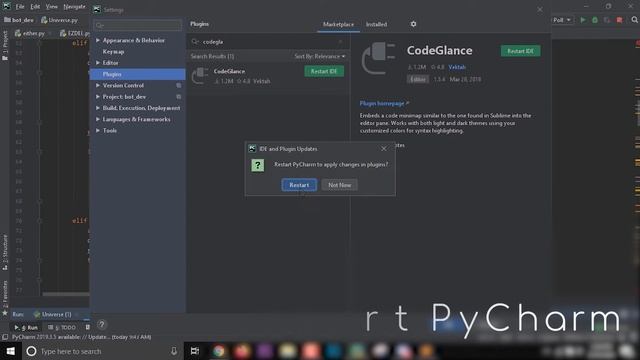Screen dimensions: 640x360
Task: Click the taskbar microphone icon
Action: (174, 351)
